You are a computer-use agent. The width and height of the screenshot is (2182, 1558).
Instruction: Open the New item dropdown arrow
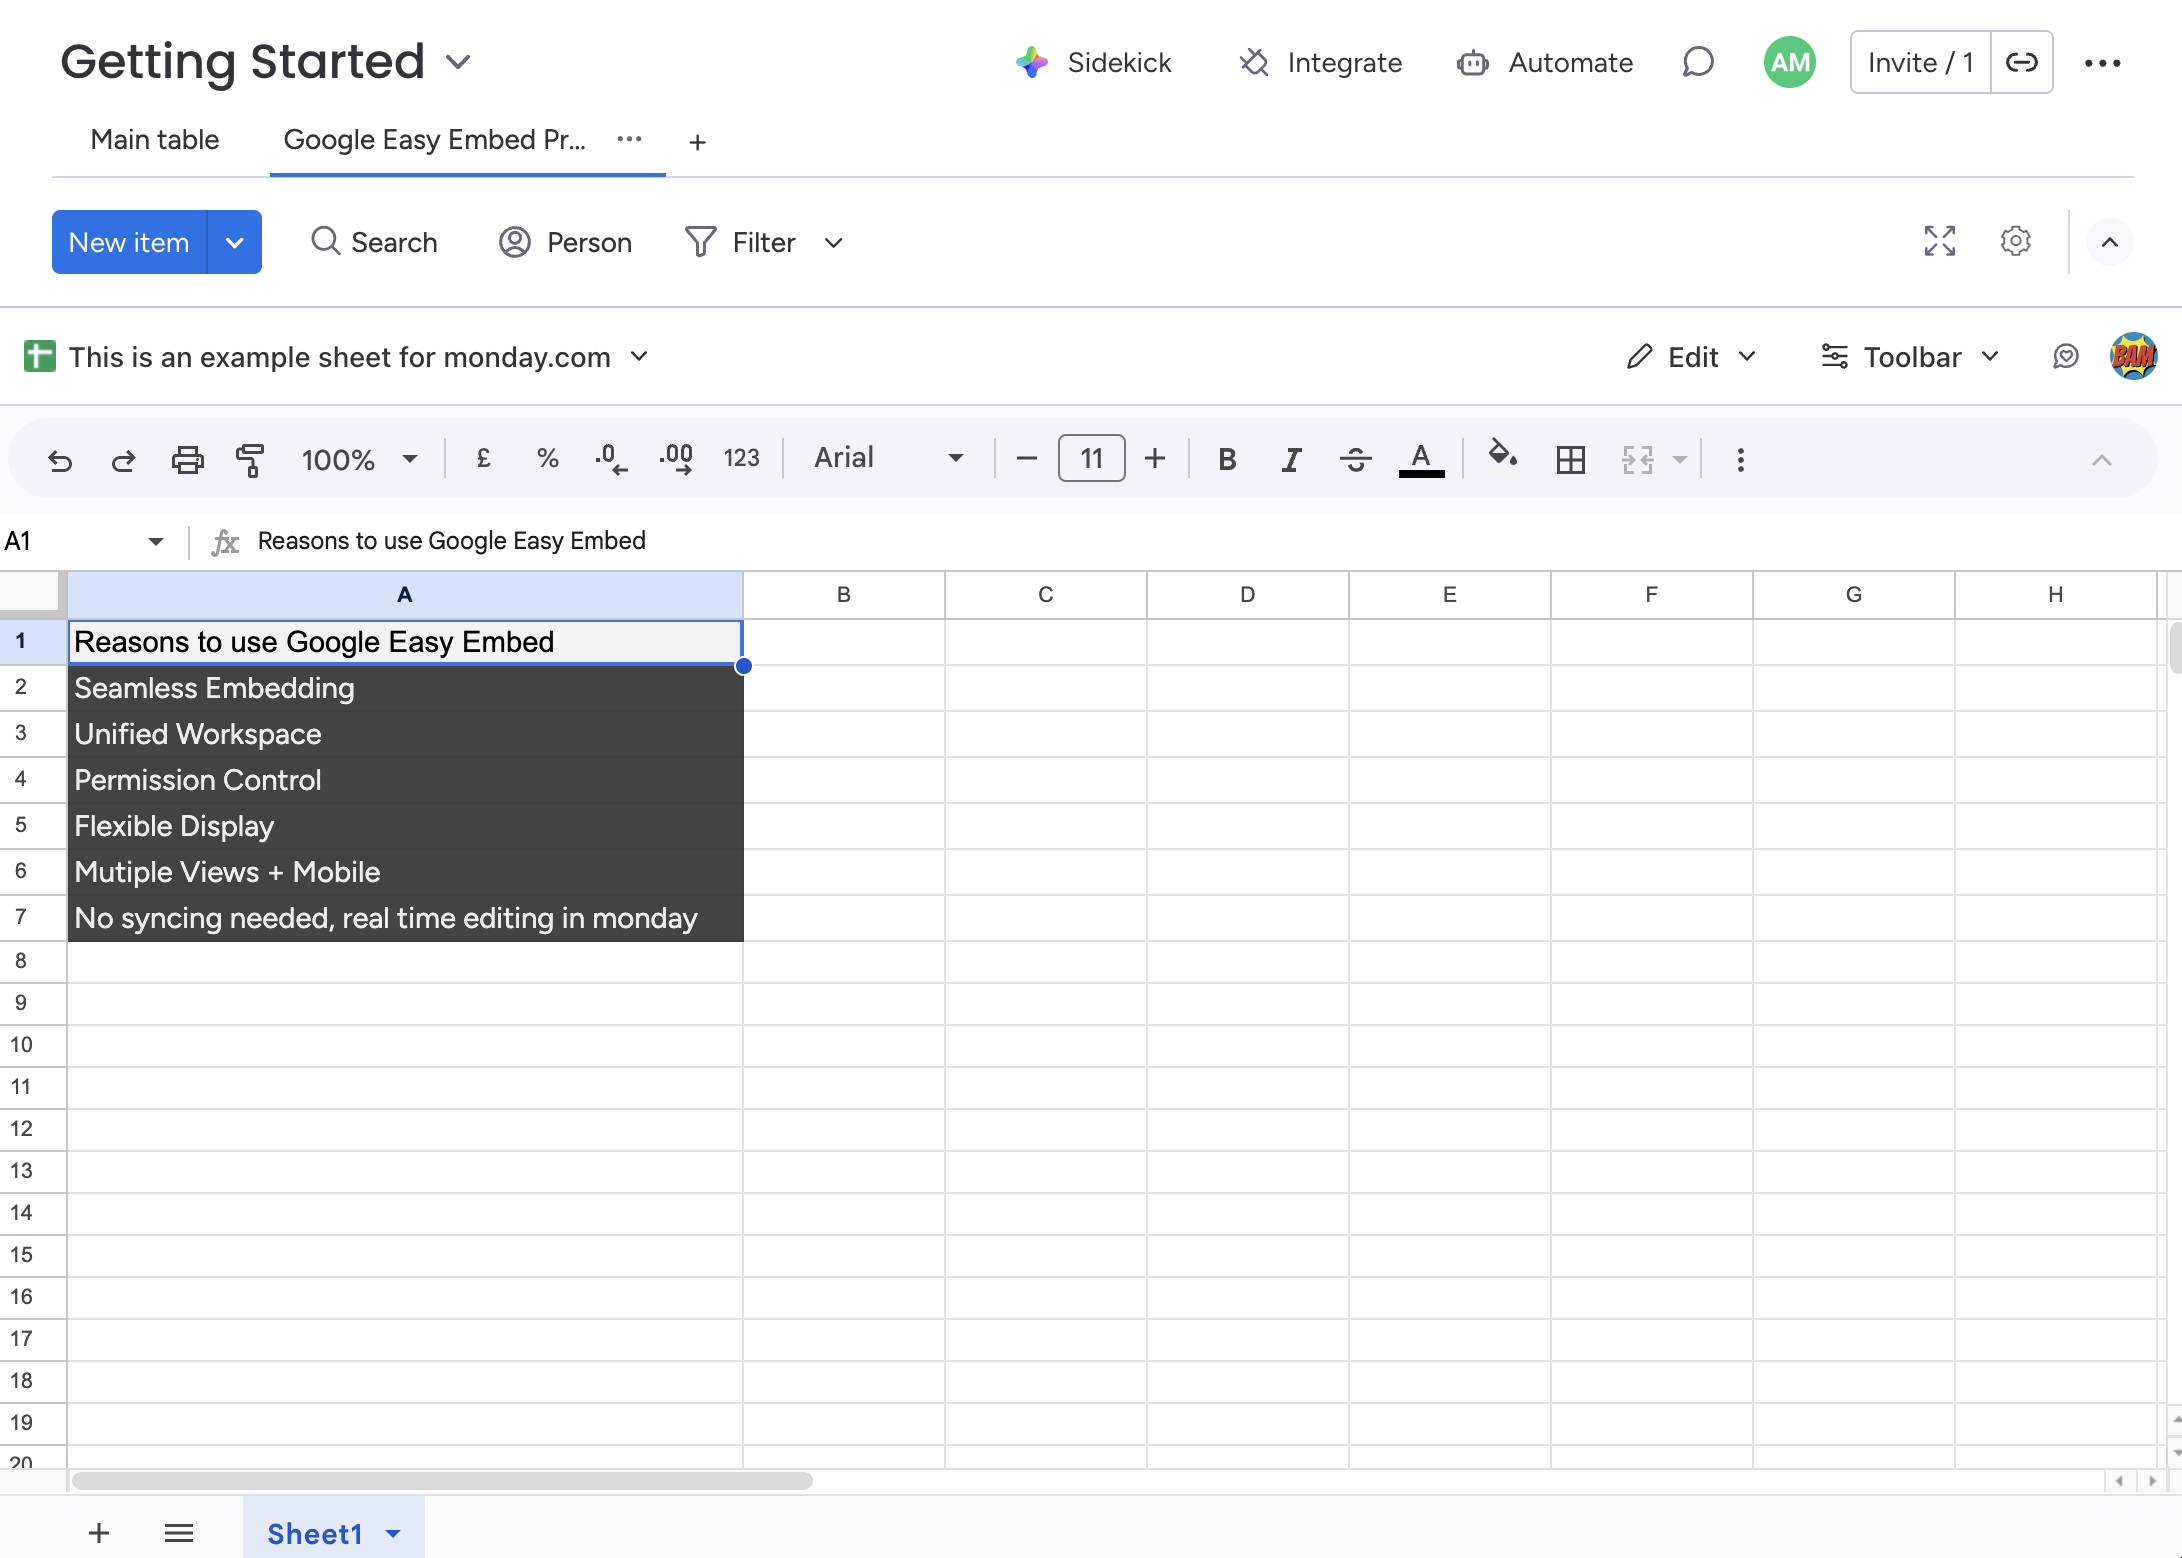(234, 243)
